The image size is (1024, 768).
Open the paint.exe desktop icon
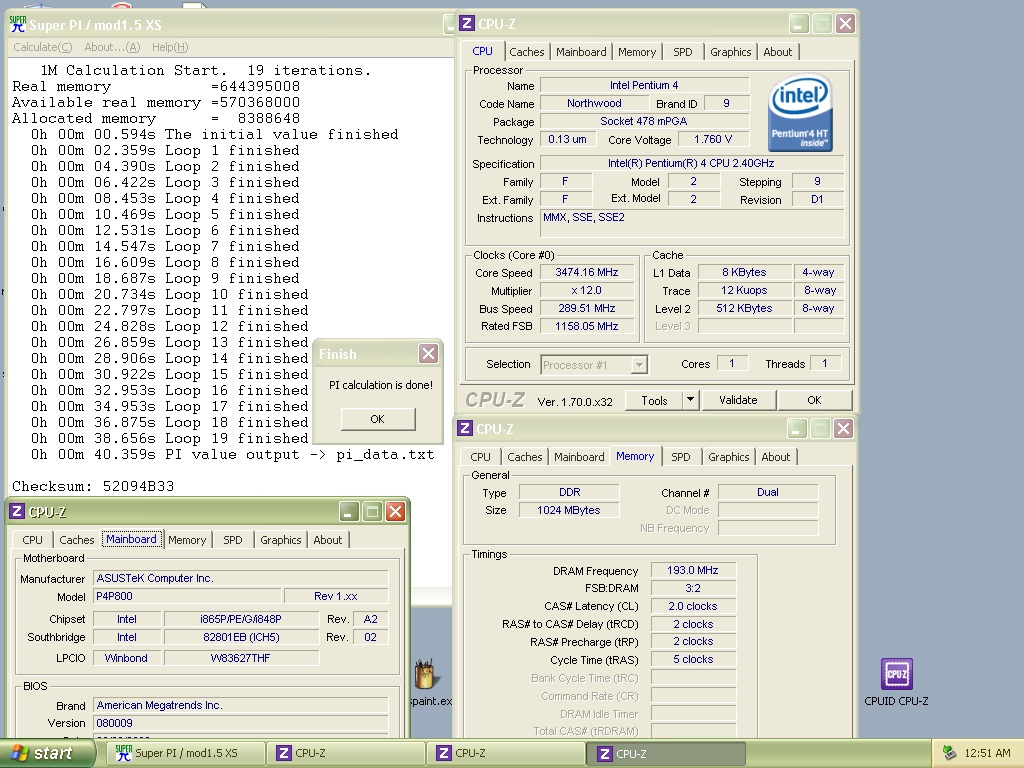coord(428,682)
